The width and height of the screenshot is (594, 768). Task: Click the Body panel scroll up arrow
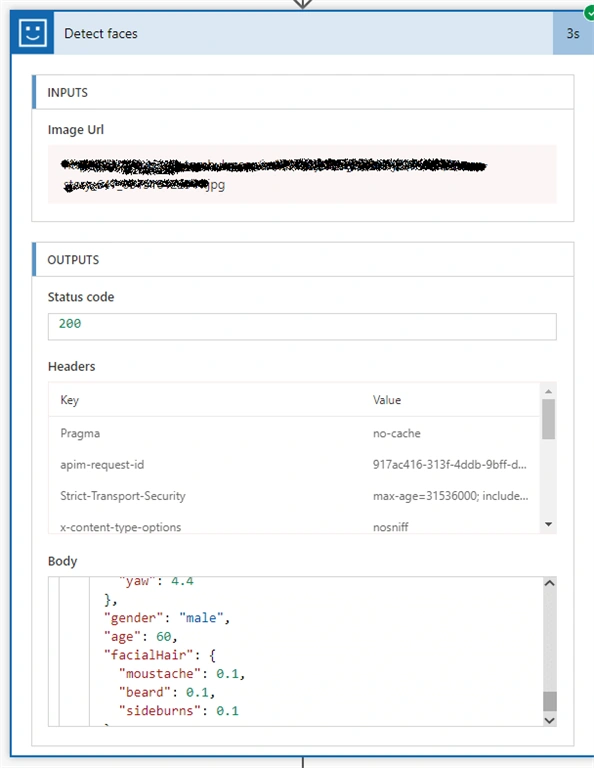point(549,583)
